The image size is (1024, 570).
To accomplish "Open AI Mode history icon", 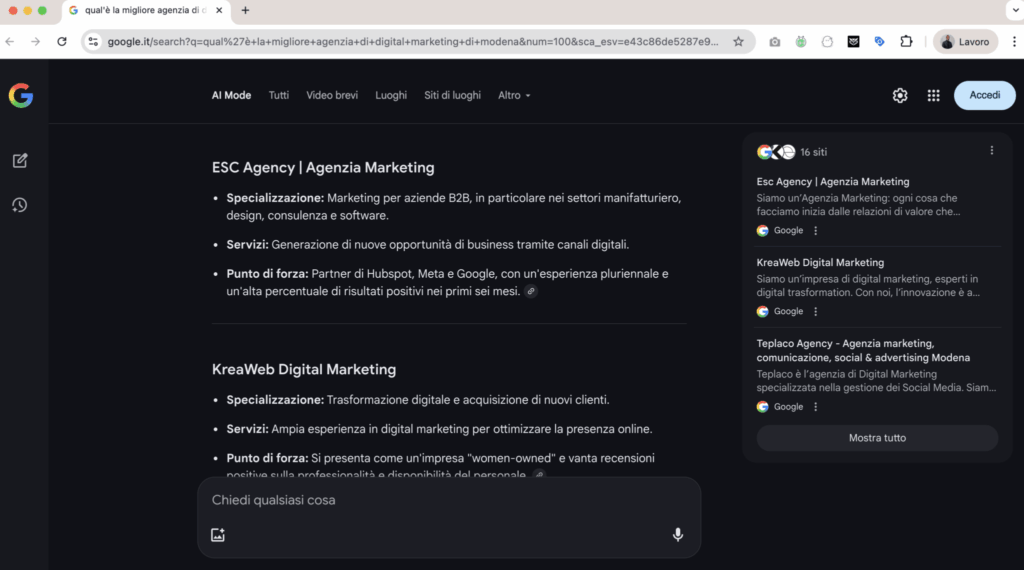I will coord(20,205).
